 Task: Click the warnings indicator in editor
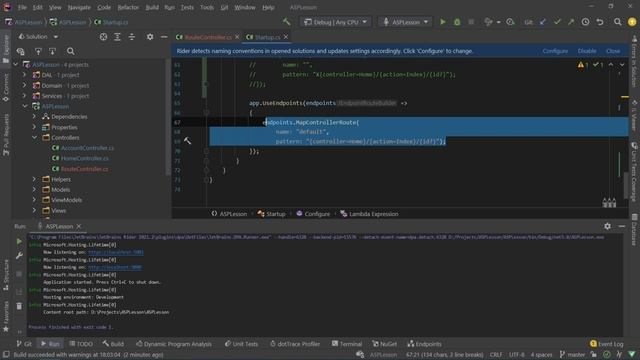pos(583,64)
